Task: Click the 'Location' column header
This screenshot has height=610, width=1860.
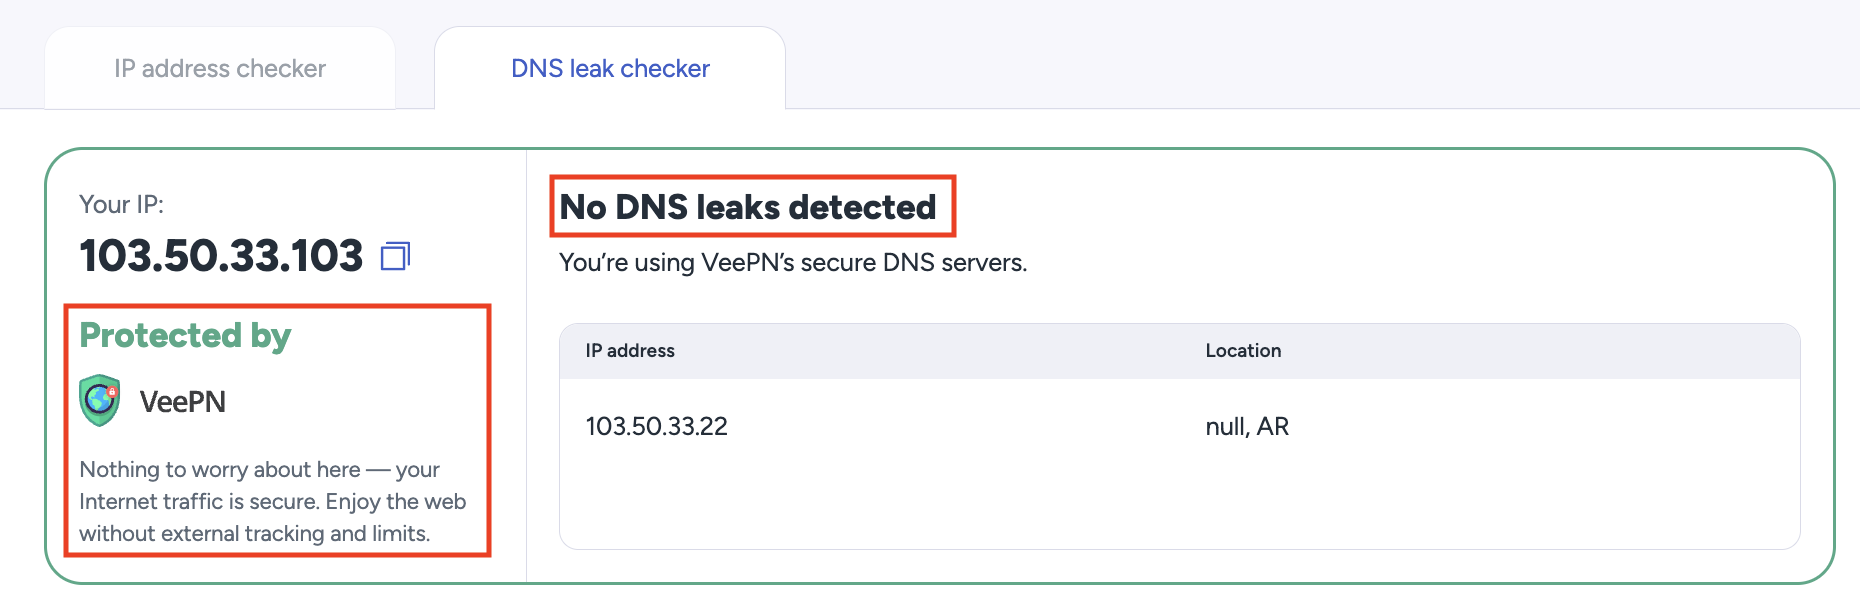Action: click(1243, 351)
